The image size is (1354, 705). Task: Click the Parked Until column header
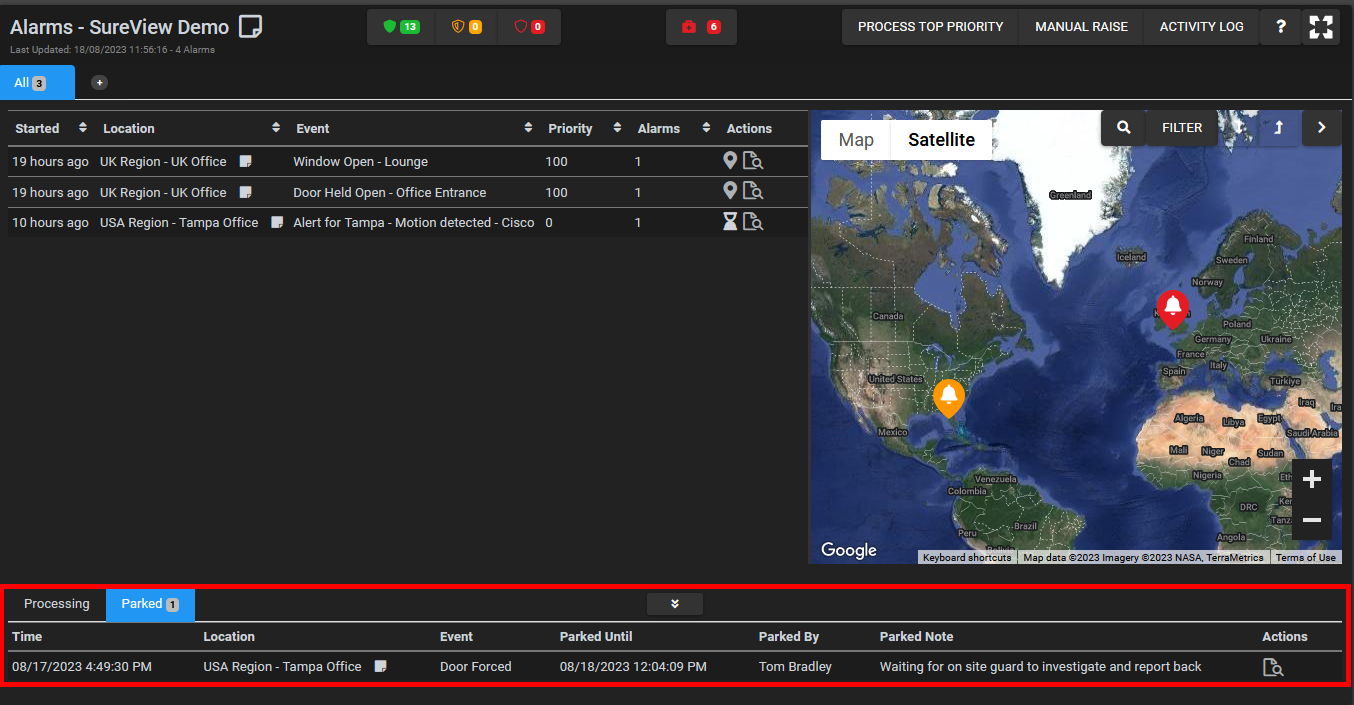click(x=596, y=636)
